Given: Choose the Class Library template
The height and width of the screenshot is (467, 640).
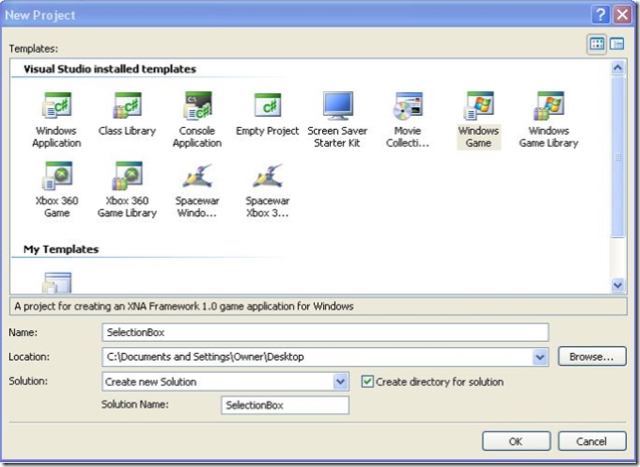Looking at the screenshot, I should 127,114.
